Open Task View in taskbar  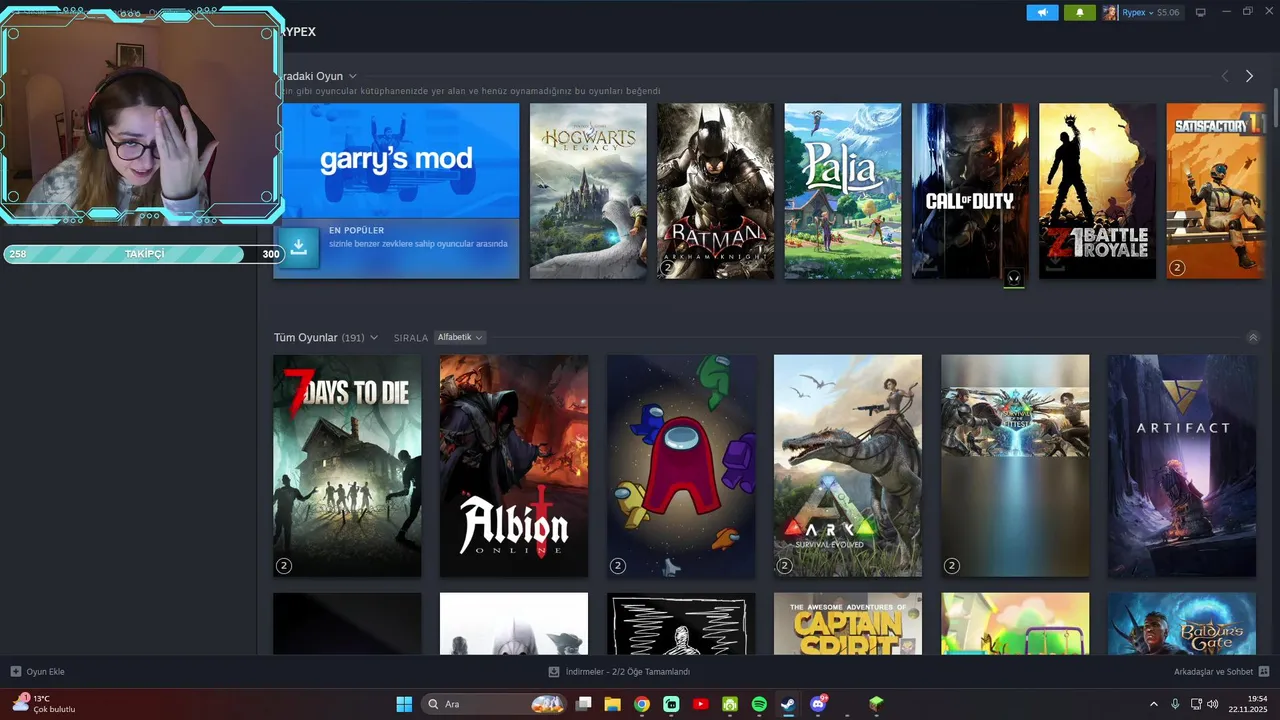584,704
